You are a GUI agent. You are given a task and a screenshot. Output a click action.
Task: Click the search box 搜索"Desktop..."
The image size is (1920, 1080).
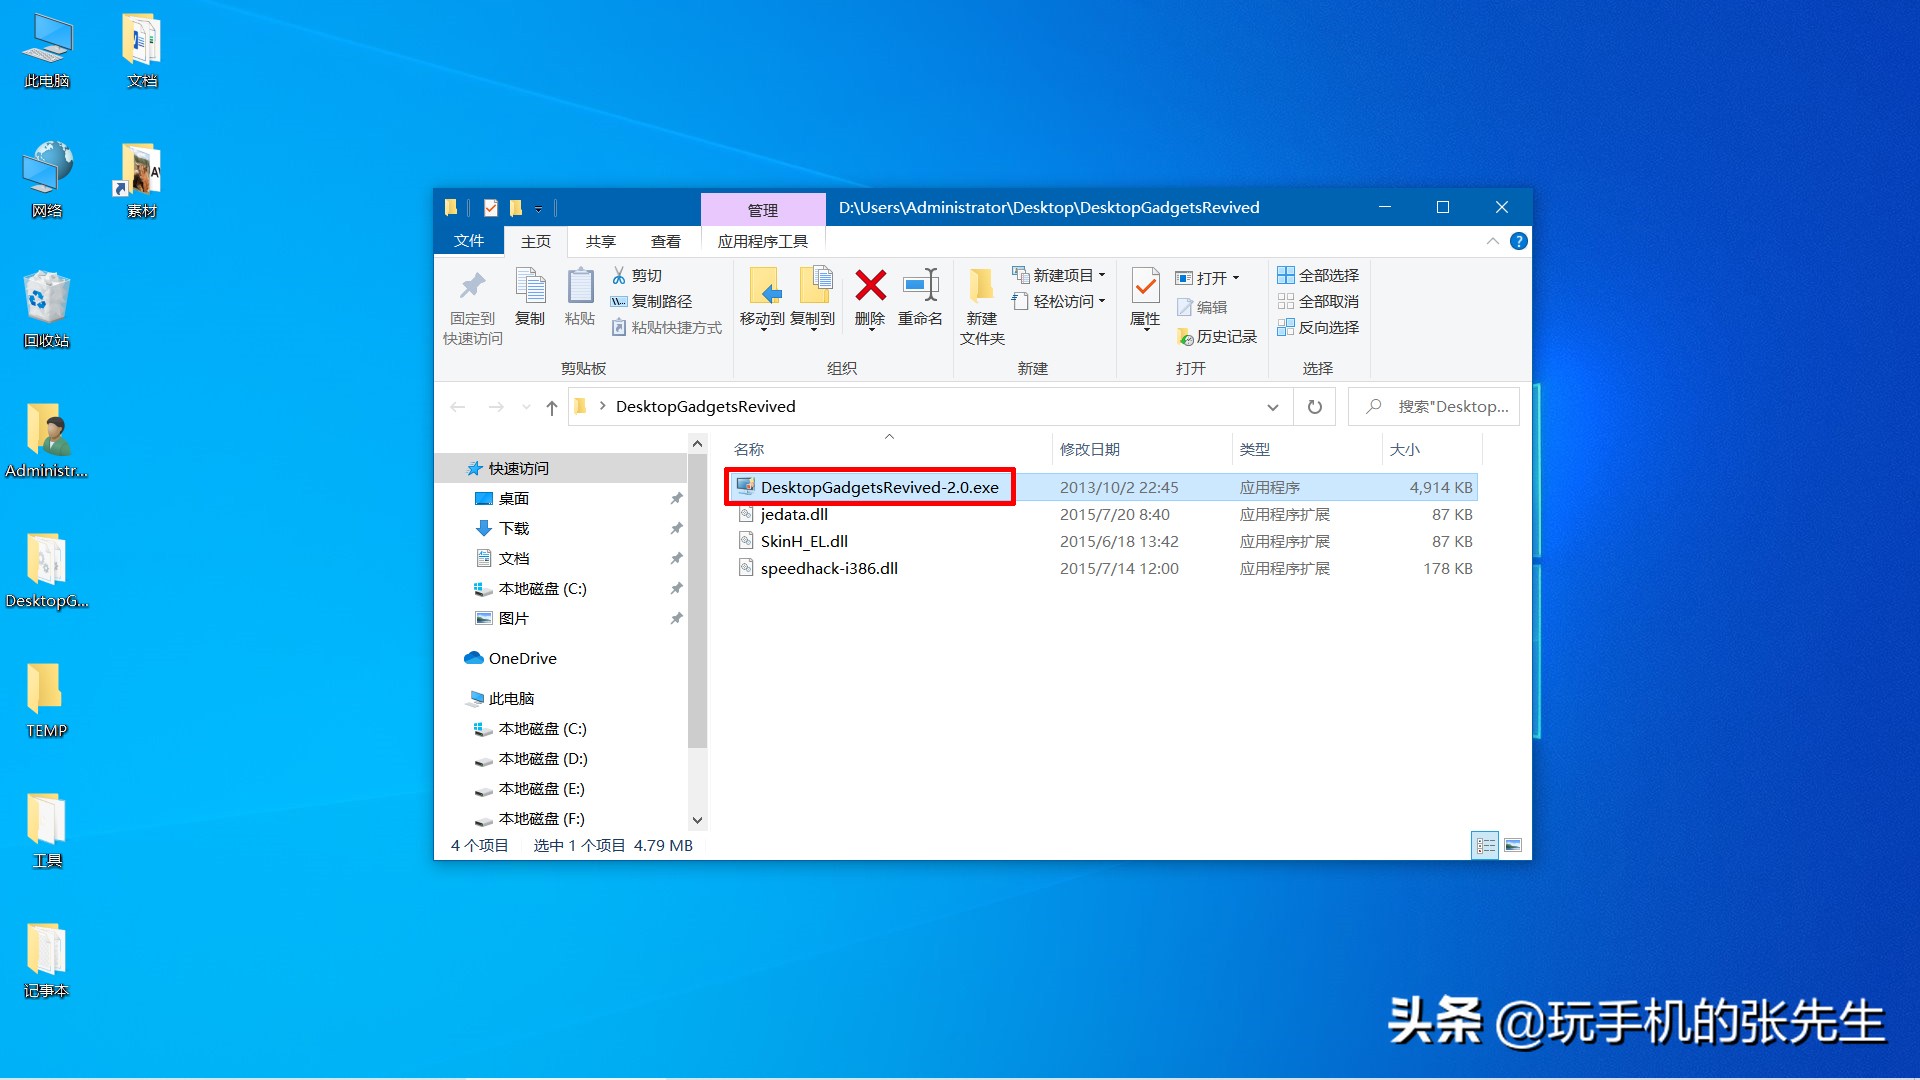pyautogui.click(x=1434, y=407)
